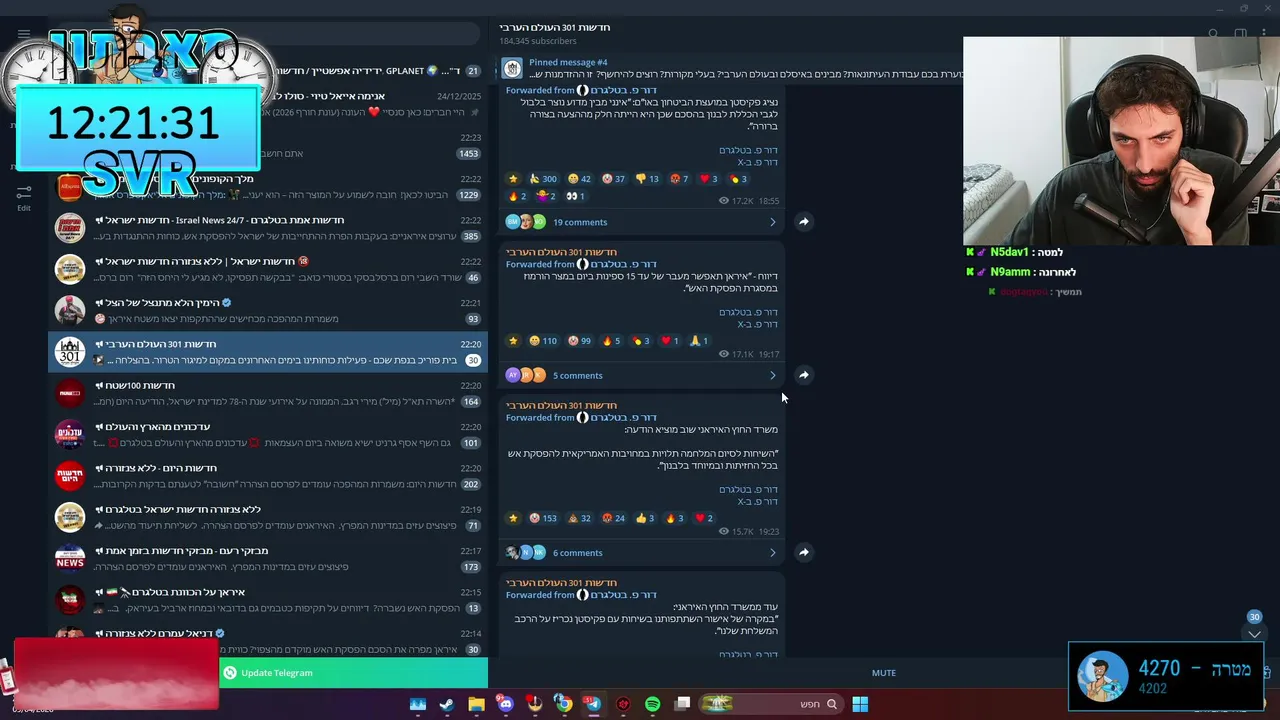Open the Windows Start menu
1280x720 pixels.
[x=860, y=704]
